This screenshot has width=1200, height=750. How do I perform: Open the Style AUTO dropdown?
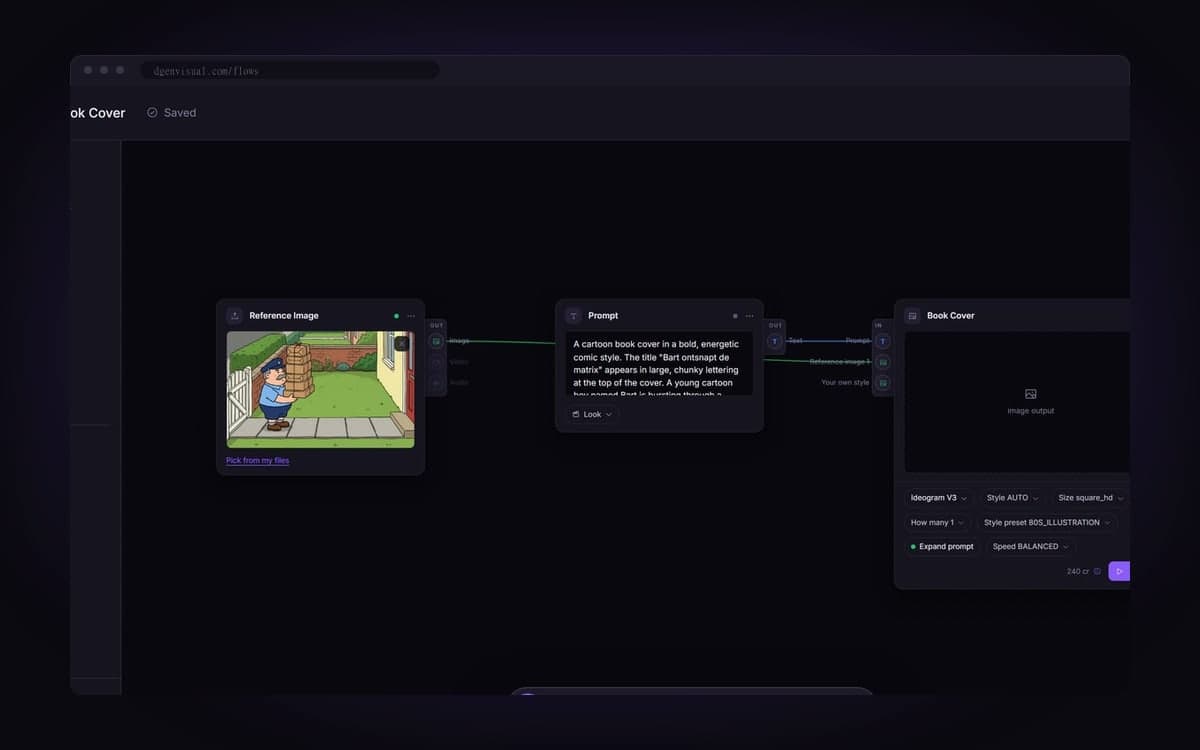[x=1012, y=498]
